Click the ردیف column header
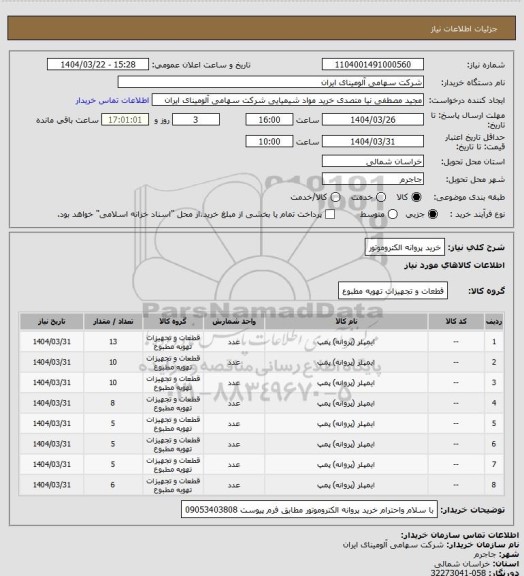This screenshot has width=524, height=576. [x=494, y=321]
